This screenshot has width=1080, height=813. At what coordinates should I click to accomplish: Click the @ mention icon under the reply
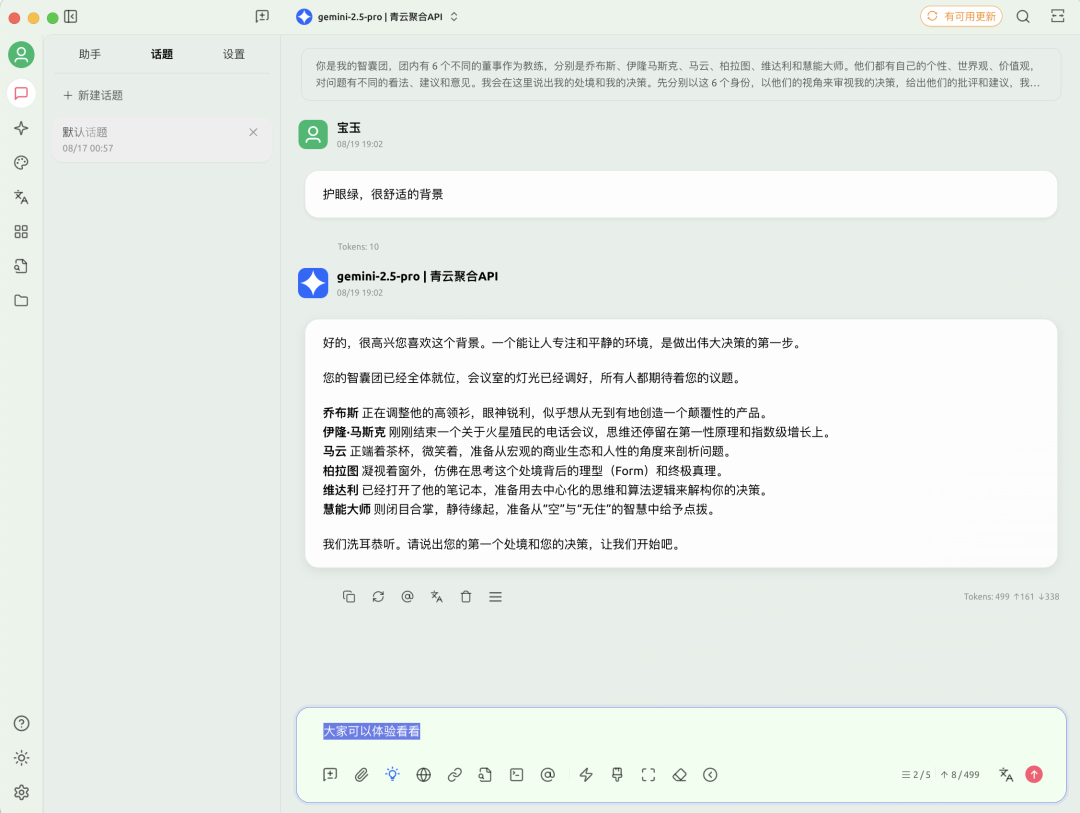pyautogui.click(x=407, y=597)
